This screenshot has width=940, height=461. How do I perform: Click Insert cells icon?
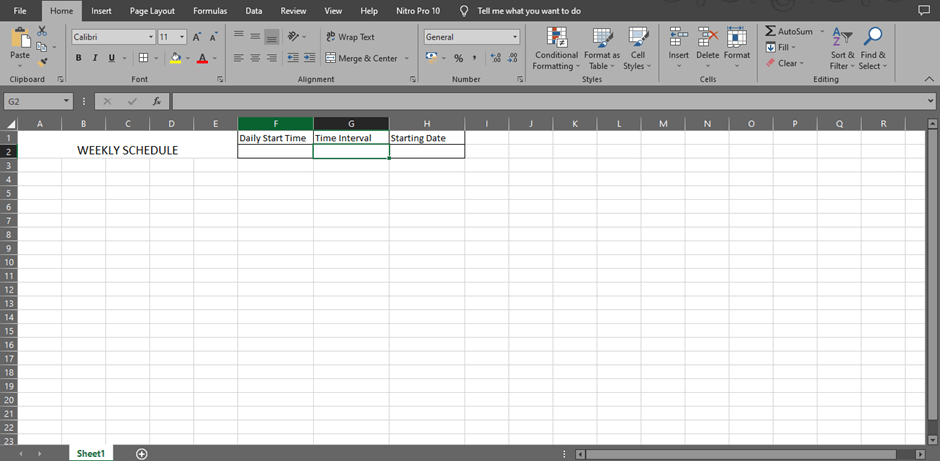[x=679, y=36]
